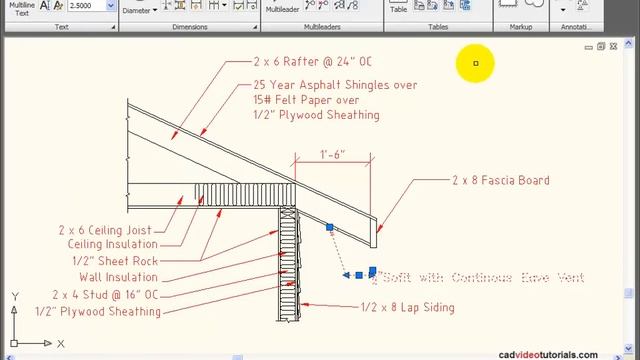The width and height of the screenshot is (640, 360).
Task: Open the Annotation scaling dropdown arrow
Action: [x=563, y=9]
